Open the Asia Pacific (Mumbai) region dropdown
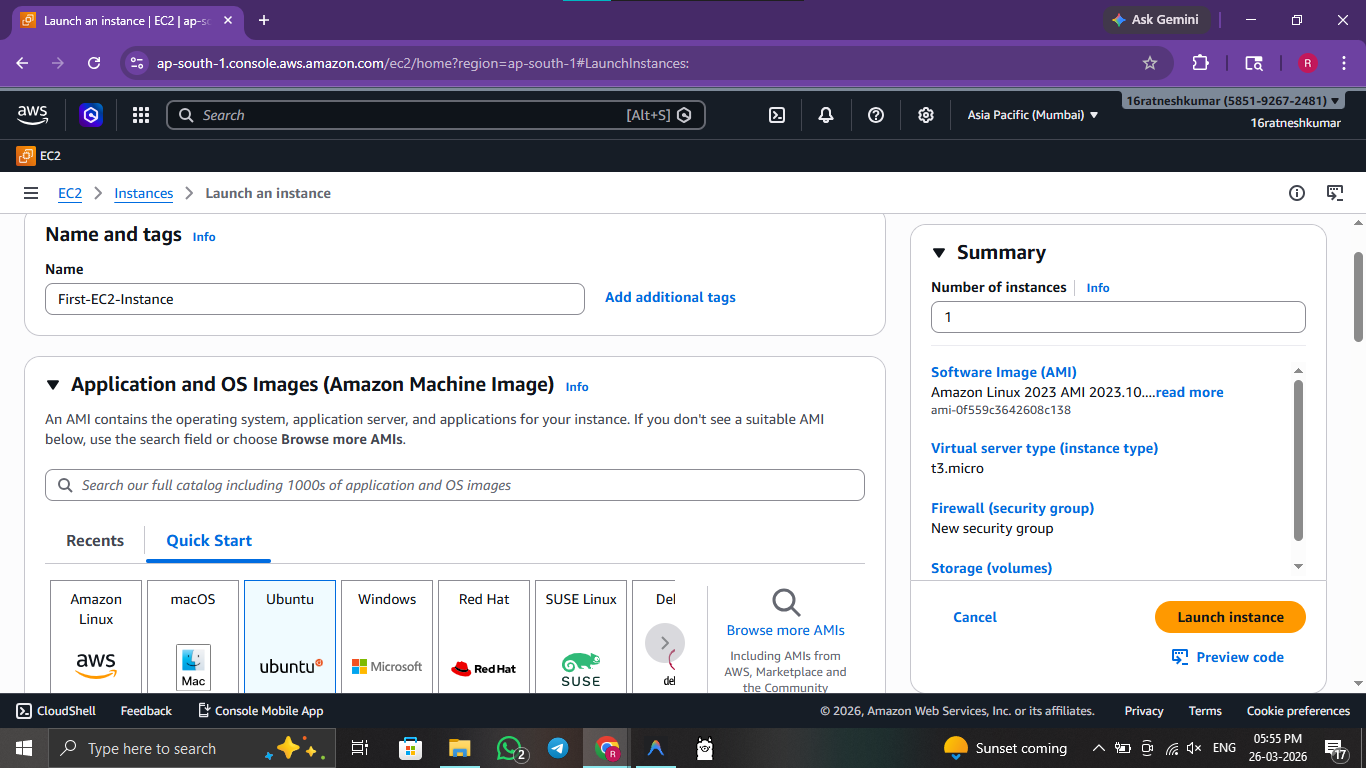This screenshot has height=768, width=1366. coord(1033,115)
